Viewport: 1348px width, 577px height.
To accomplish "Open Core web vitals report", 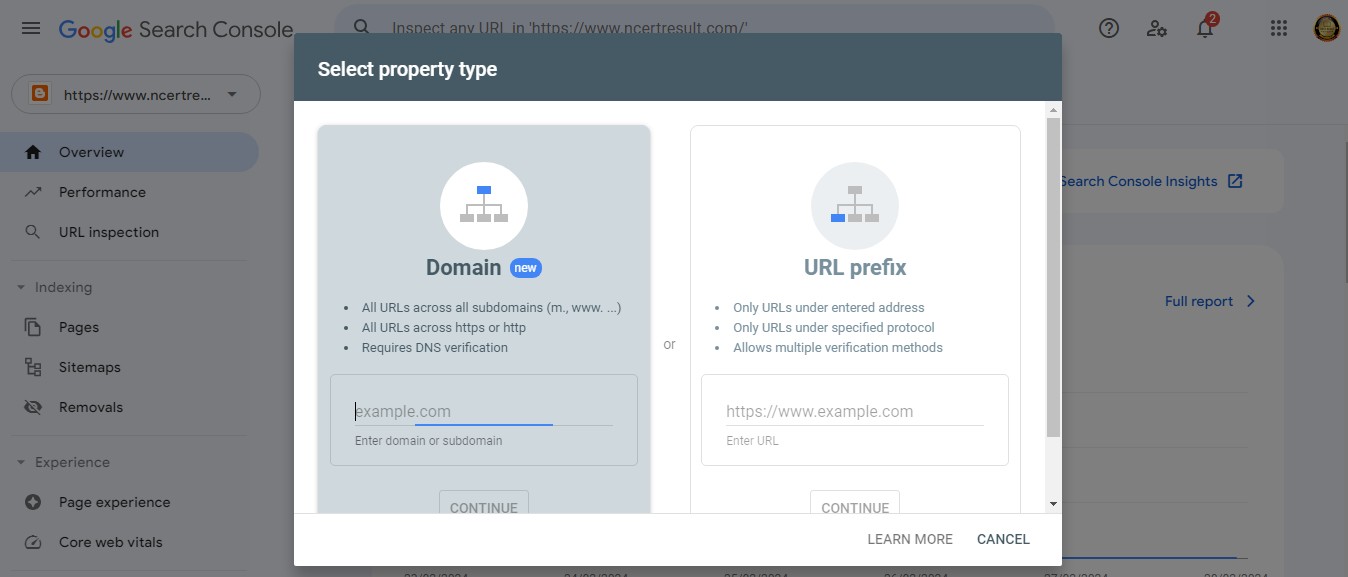I will coord(129,542).
